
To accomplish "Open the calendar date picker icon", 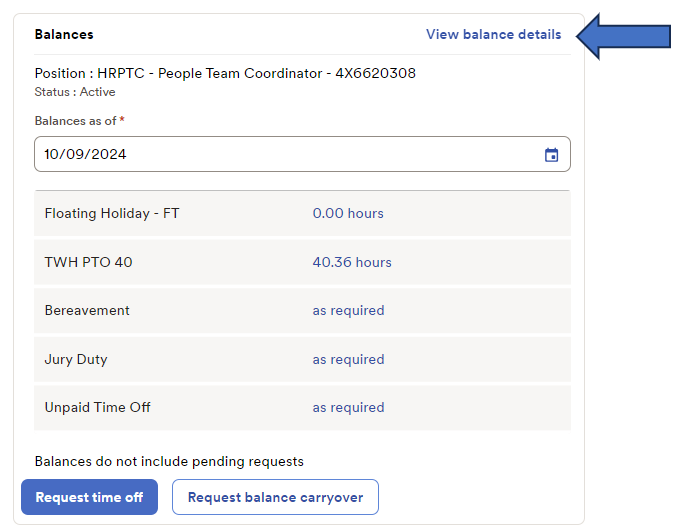I will tap(551, 155).
